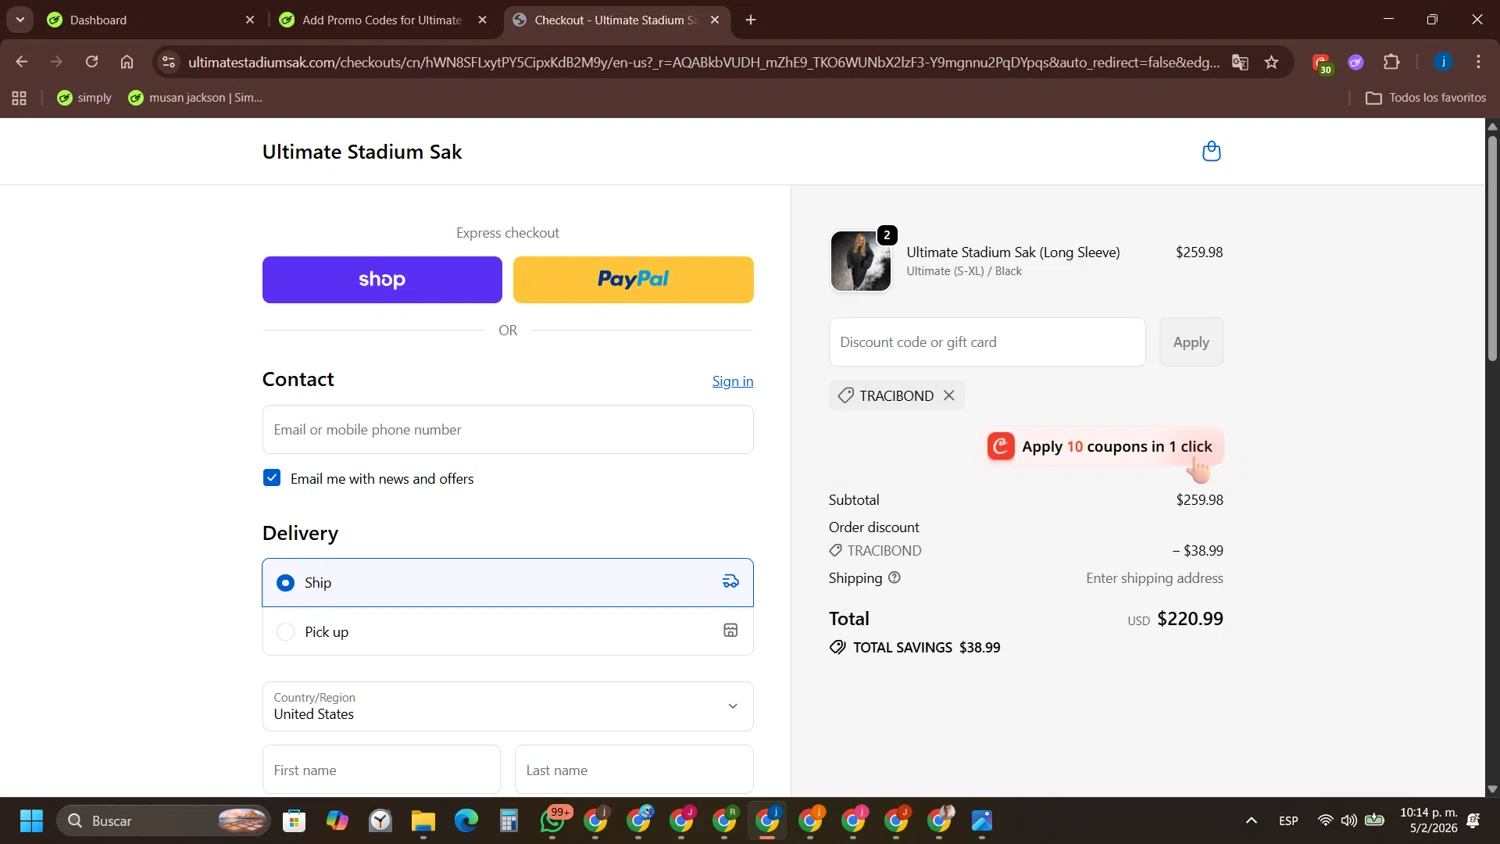Screen dimensions: 1500x844
Task: Click the Ship delivery truck icon
Action: click(x=731, y=582)
